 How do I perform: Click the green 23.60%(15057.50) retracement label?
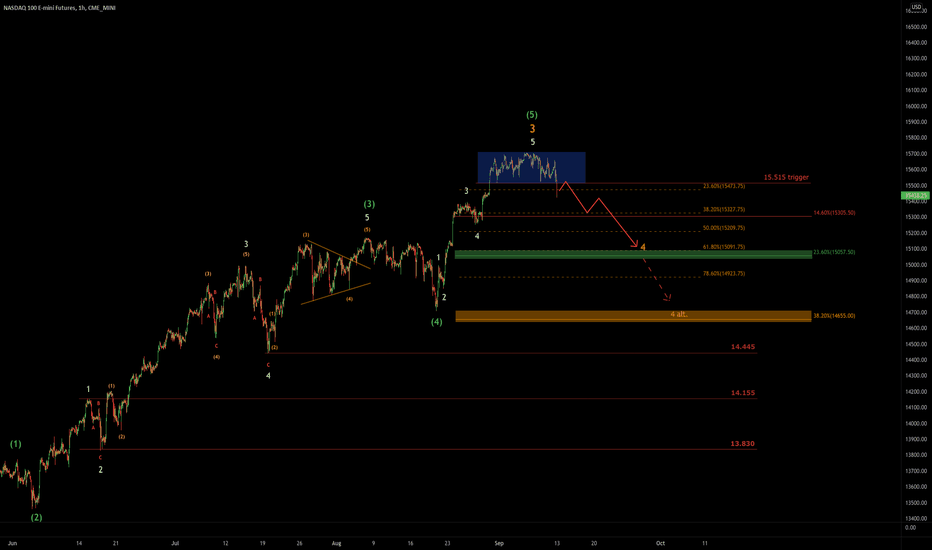pos(835,252)
